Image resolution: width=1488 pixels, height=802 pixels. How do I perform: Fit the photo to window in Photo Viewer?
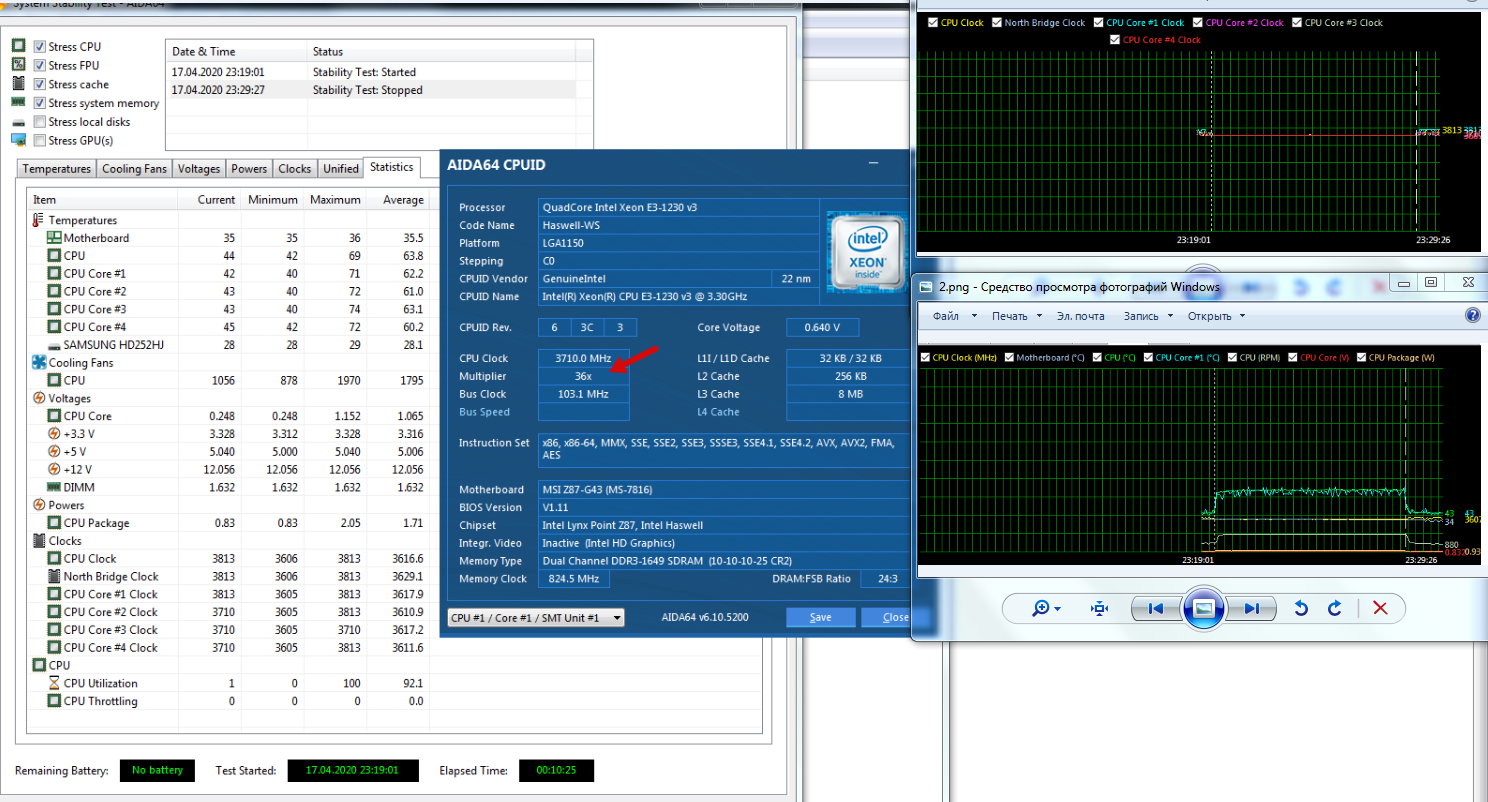point(1100,608)
